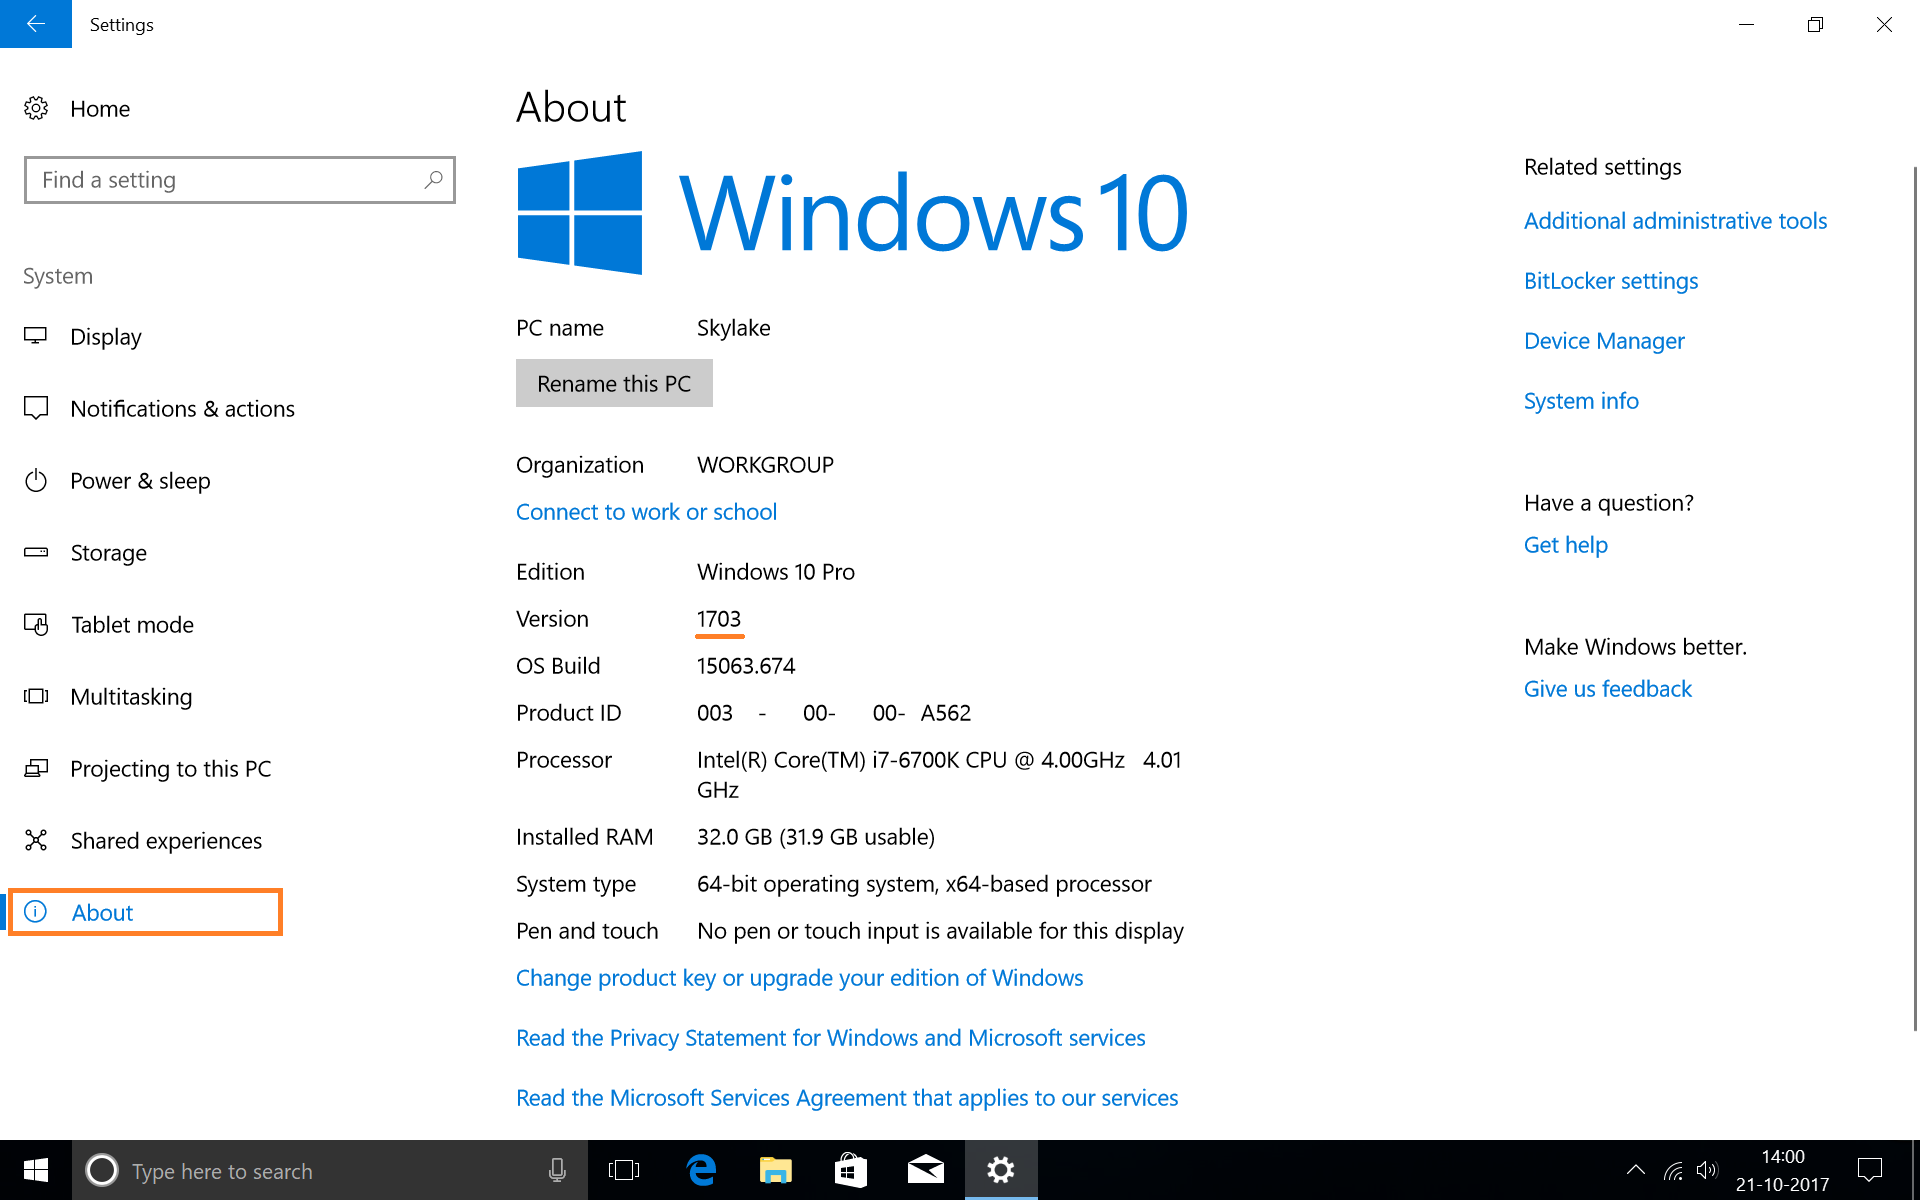The height and width of the screenshot is (1200, 1920).
Task: Open Display settings in sidebar
Action: pyautogui.click(x=105, y=337)
